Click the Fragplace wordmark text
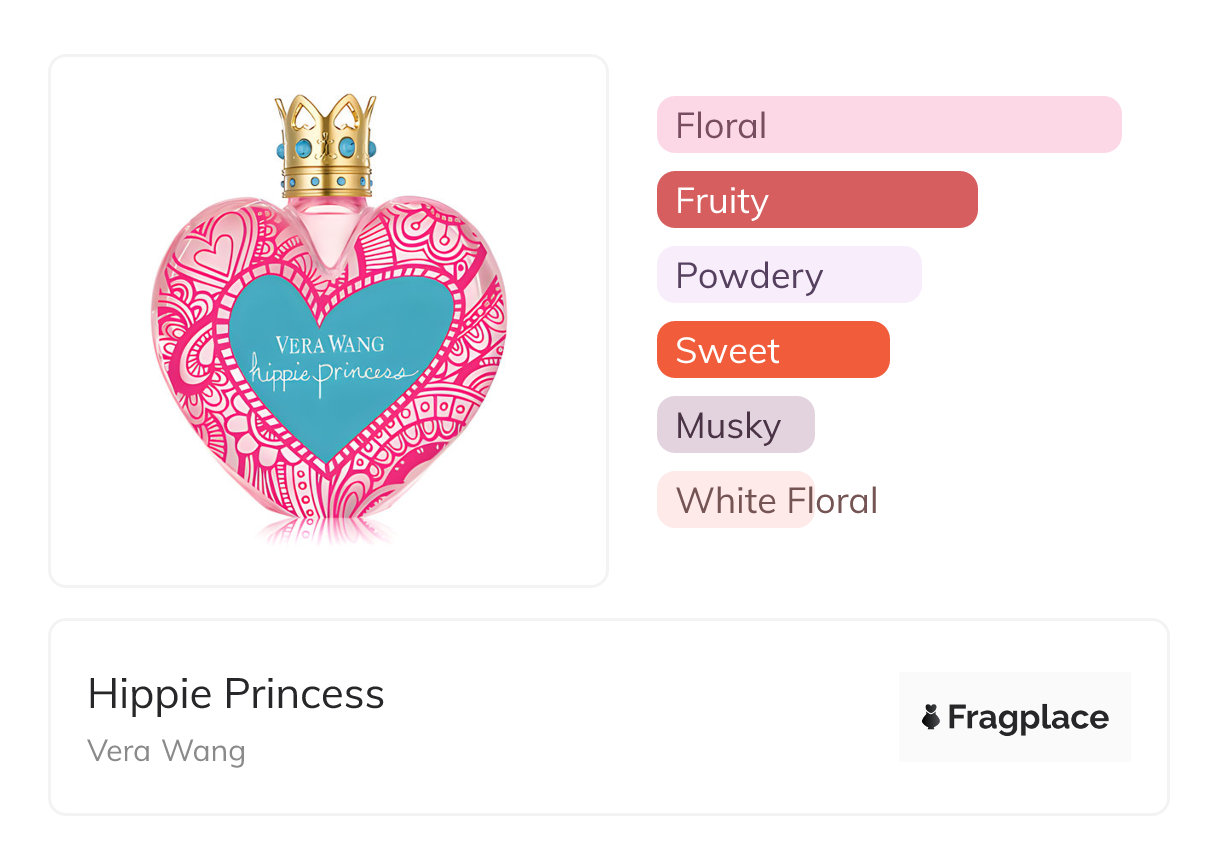The height and width of the screenshot is (864, 1218). coord(1028,718)
